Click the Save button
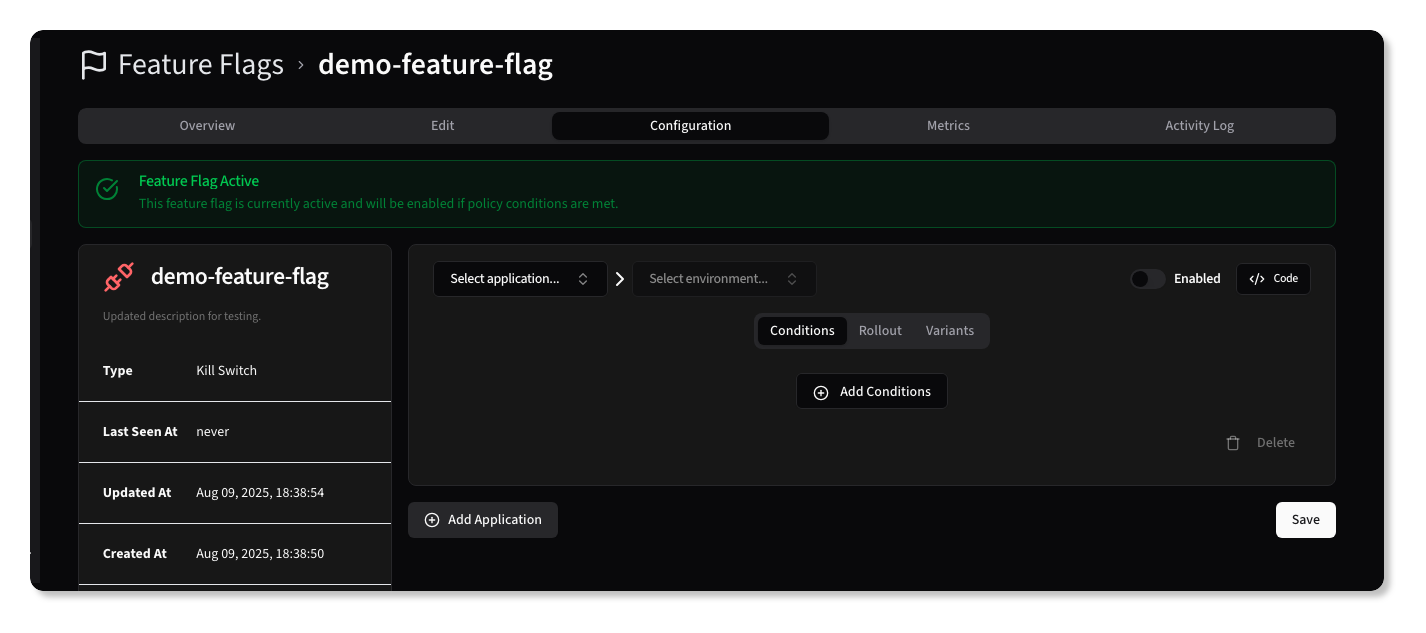Viewport: 1426px width, 633px height. pos(1305,519)
